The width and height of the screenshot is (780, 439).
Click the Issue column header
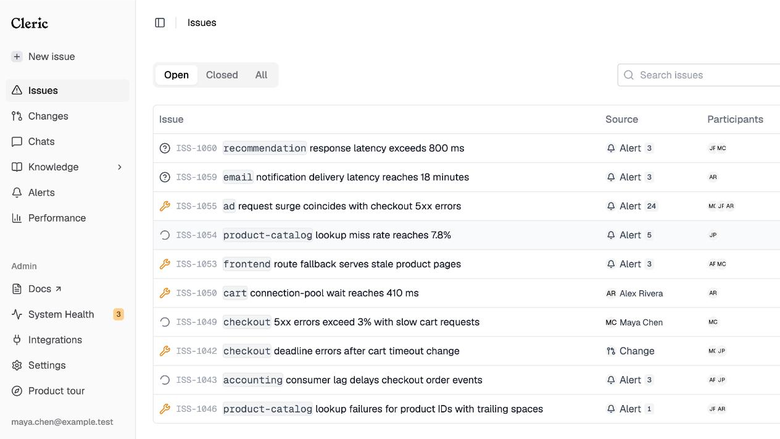[171, 119]
